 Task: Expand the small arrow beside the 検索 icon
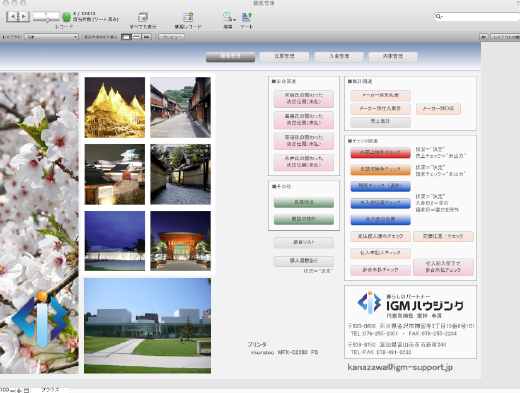point(235,19)
